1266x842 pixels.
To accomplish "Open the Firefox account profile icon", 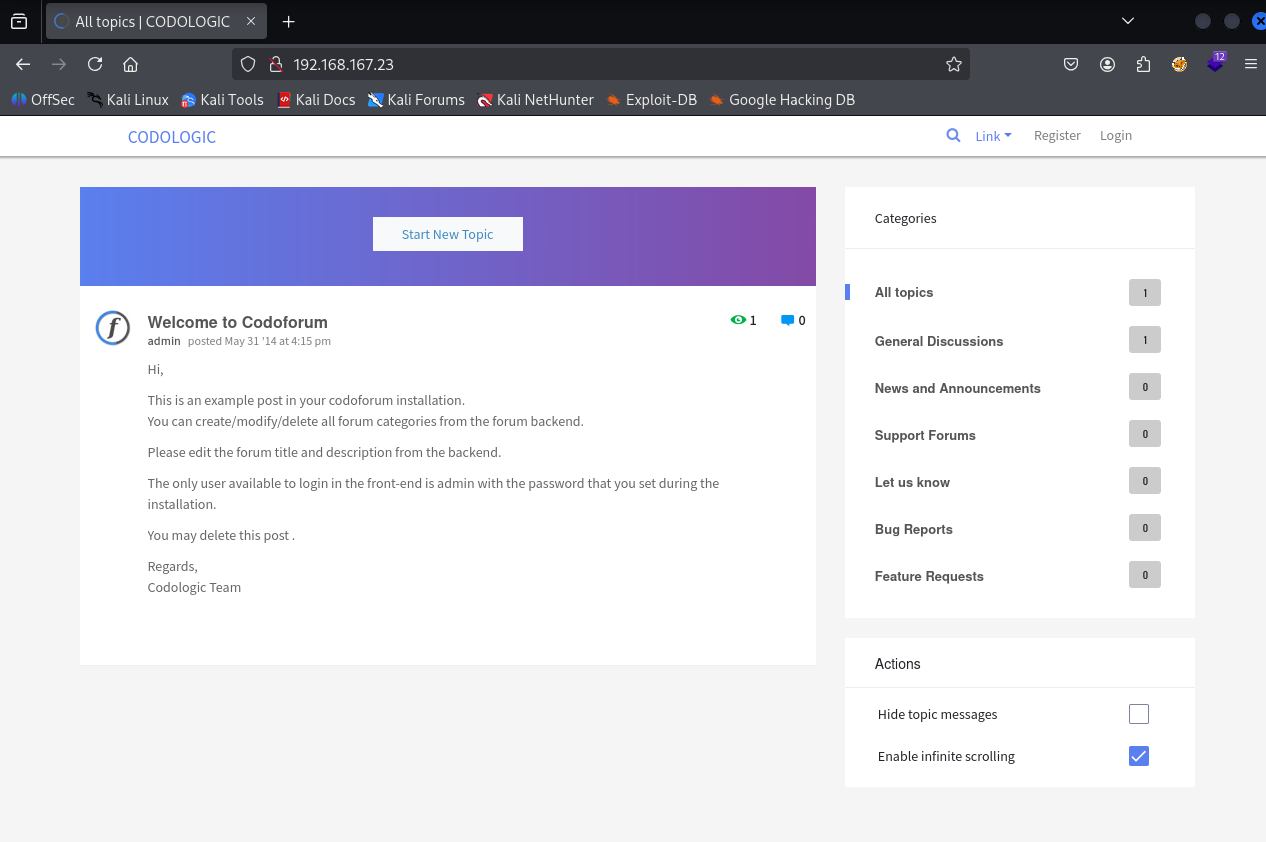I will pos(1107,64).
